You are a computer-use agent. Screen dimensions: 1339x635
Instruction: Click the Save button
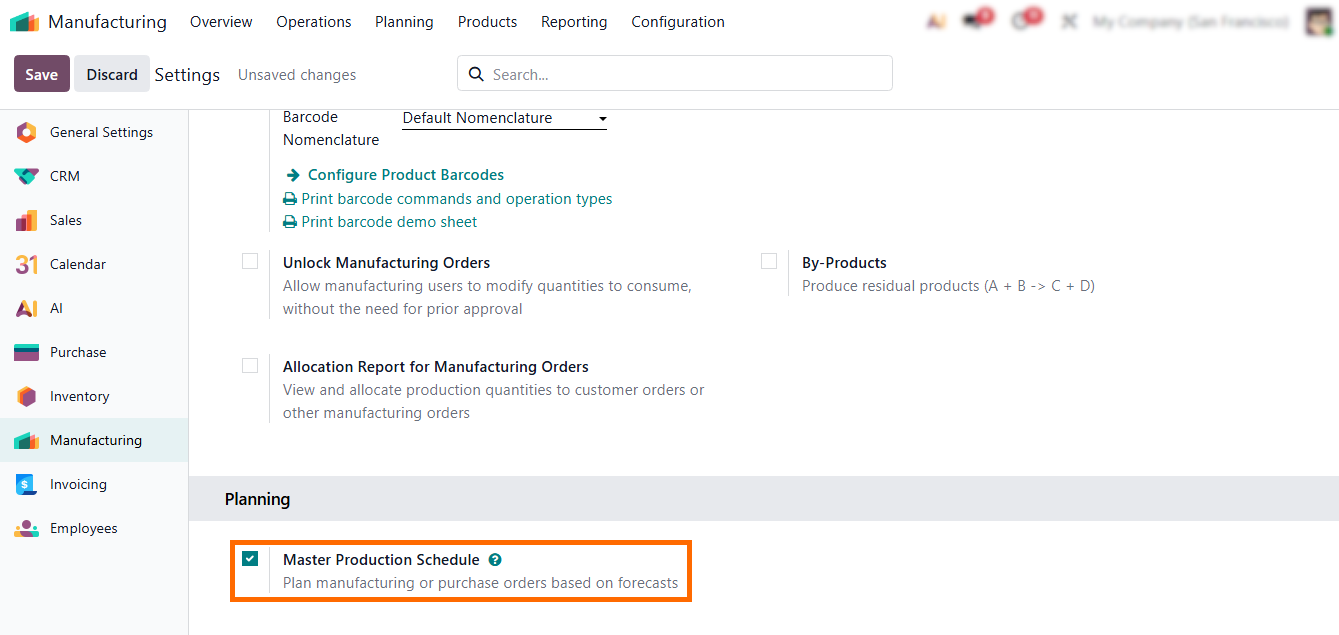coord(41,74)
